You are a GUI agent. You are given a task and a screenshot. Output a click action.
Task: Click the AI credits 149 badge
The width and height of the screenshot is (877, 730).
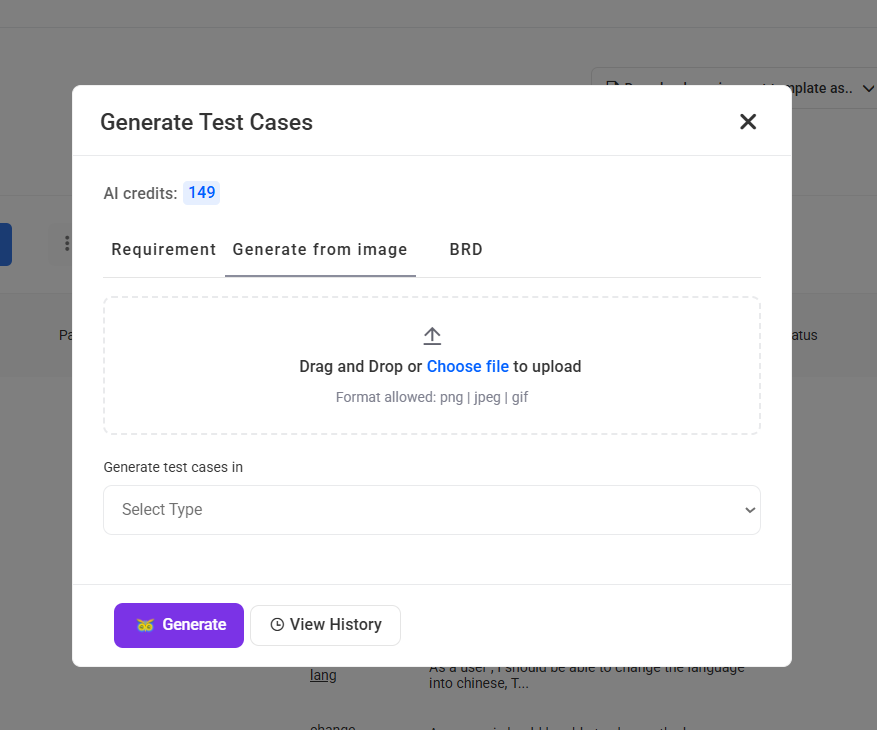click(201, 193)
